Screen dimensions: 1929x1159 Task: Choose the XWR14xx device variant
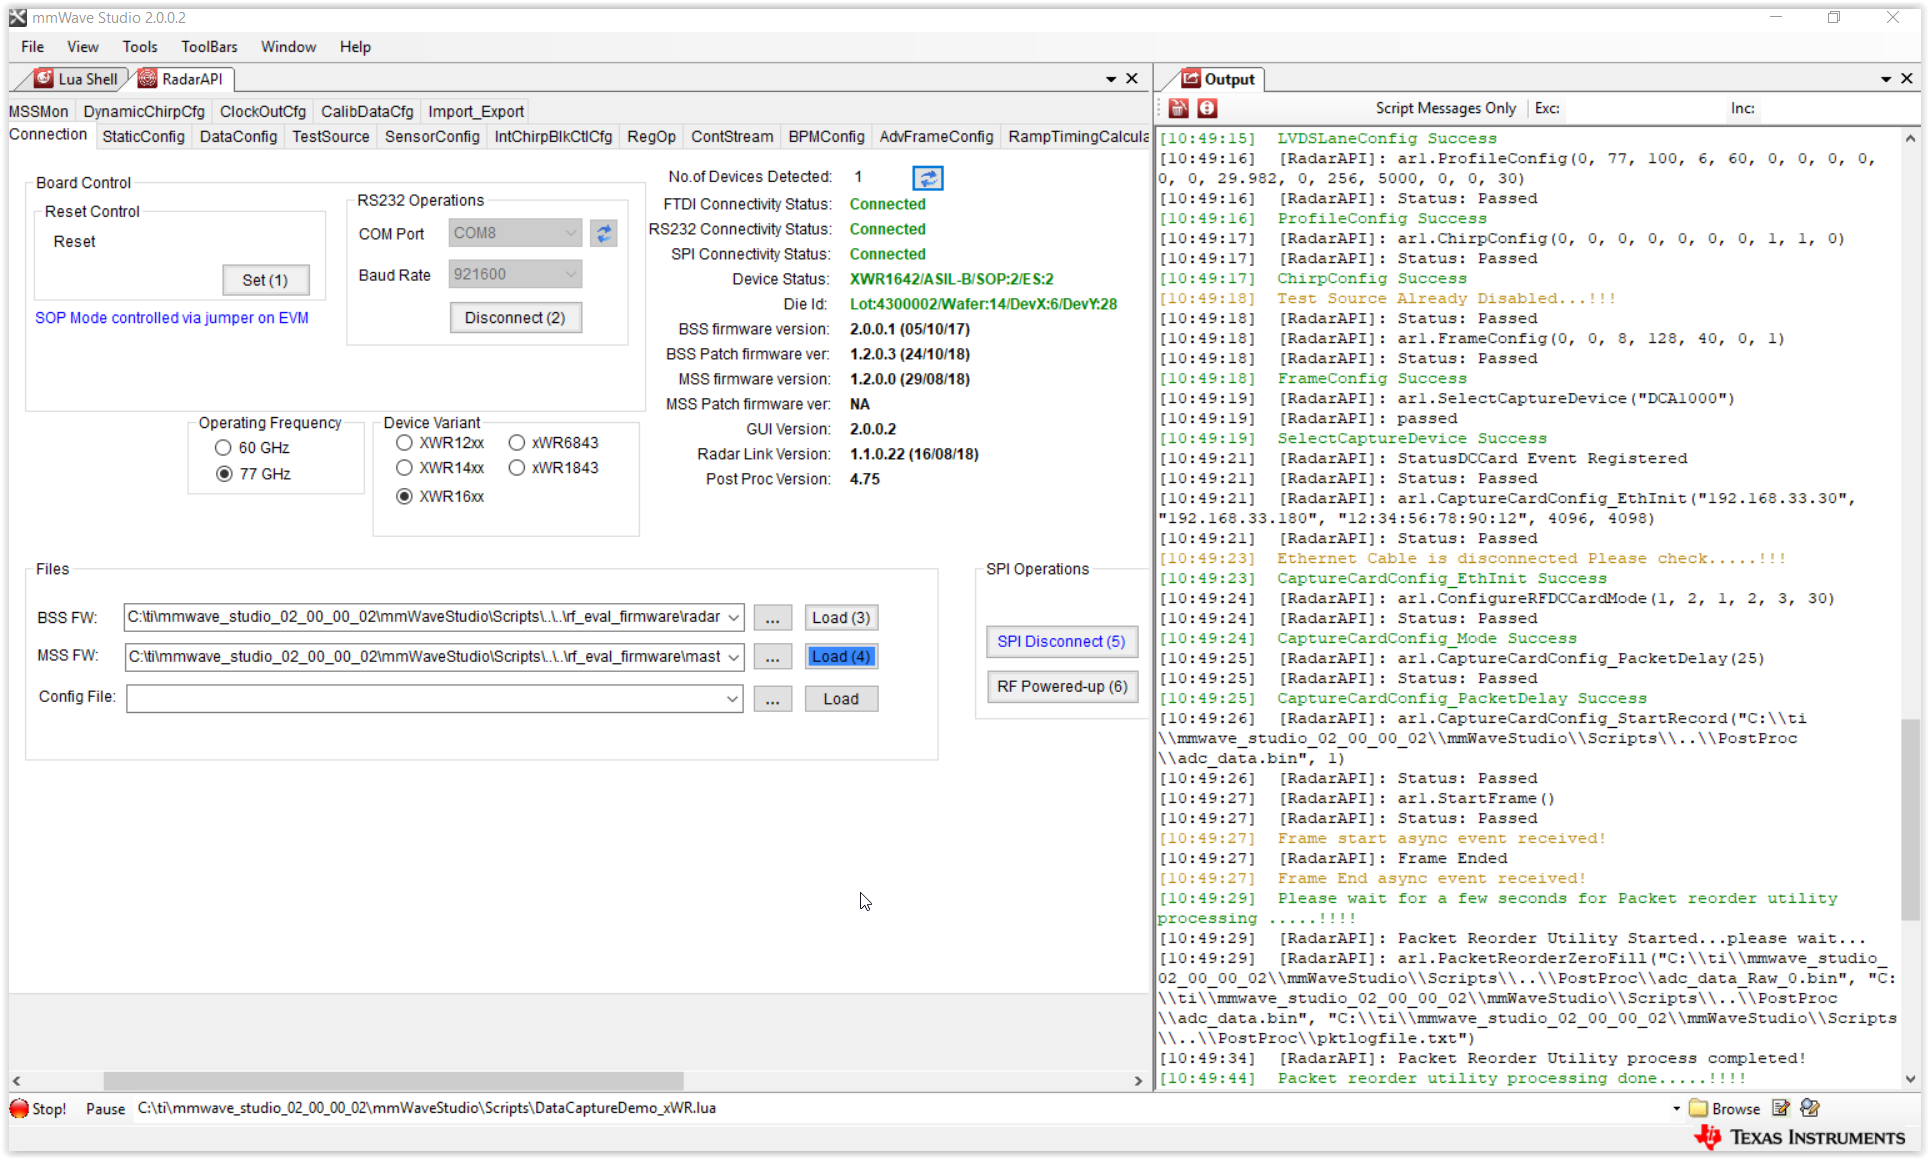coord(404,468)
